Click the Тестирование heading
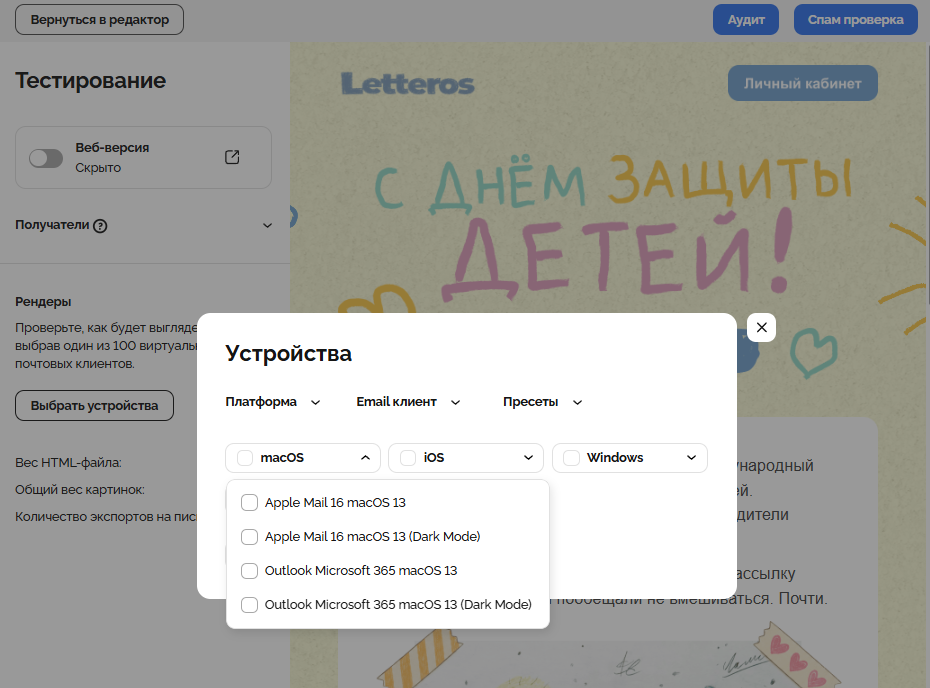The width and height of the screenshot is (930, 688). [x=91, y=81]
